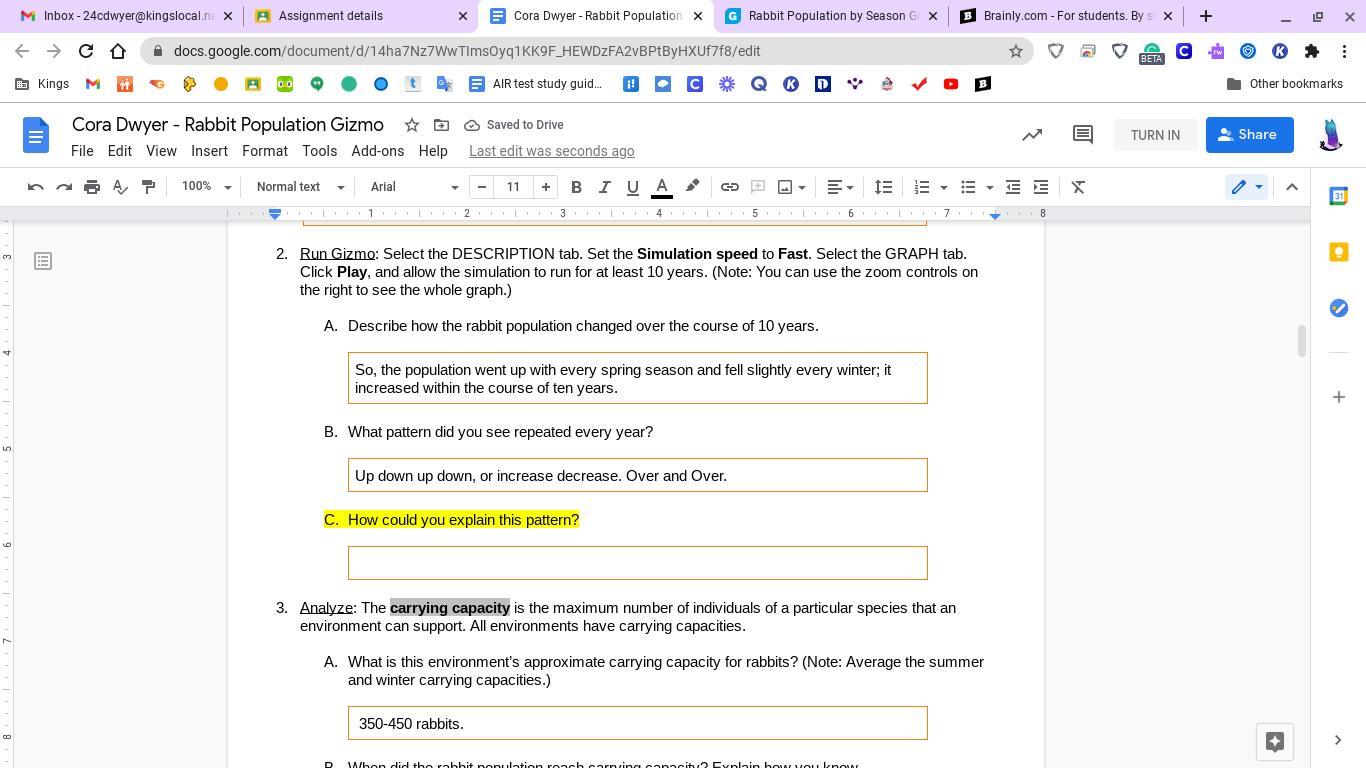Open the Normal text styles dropdown

[x=300, y=187]
